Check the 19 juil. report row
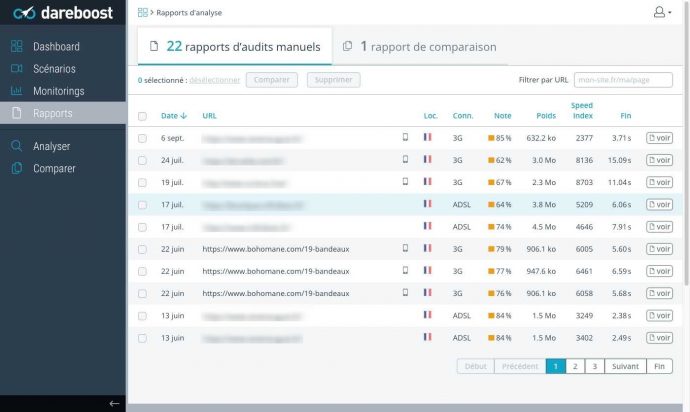The height and width of the screenshot is (412, 690). [142, 183]
